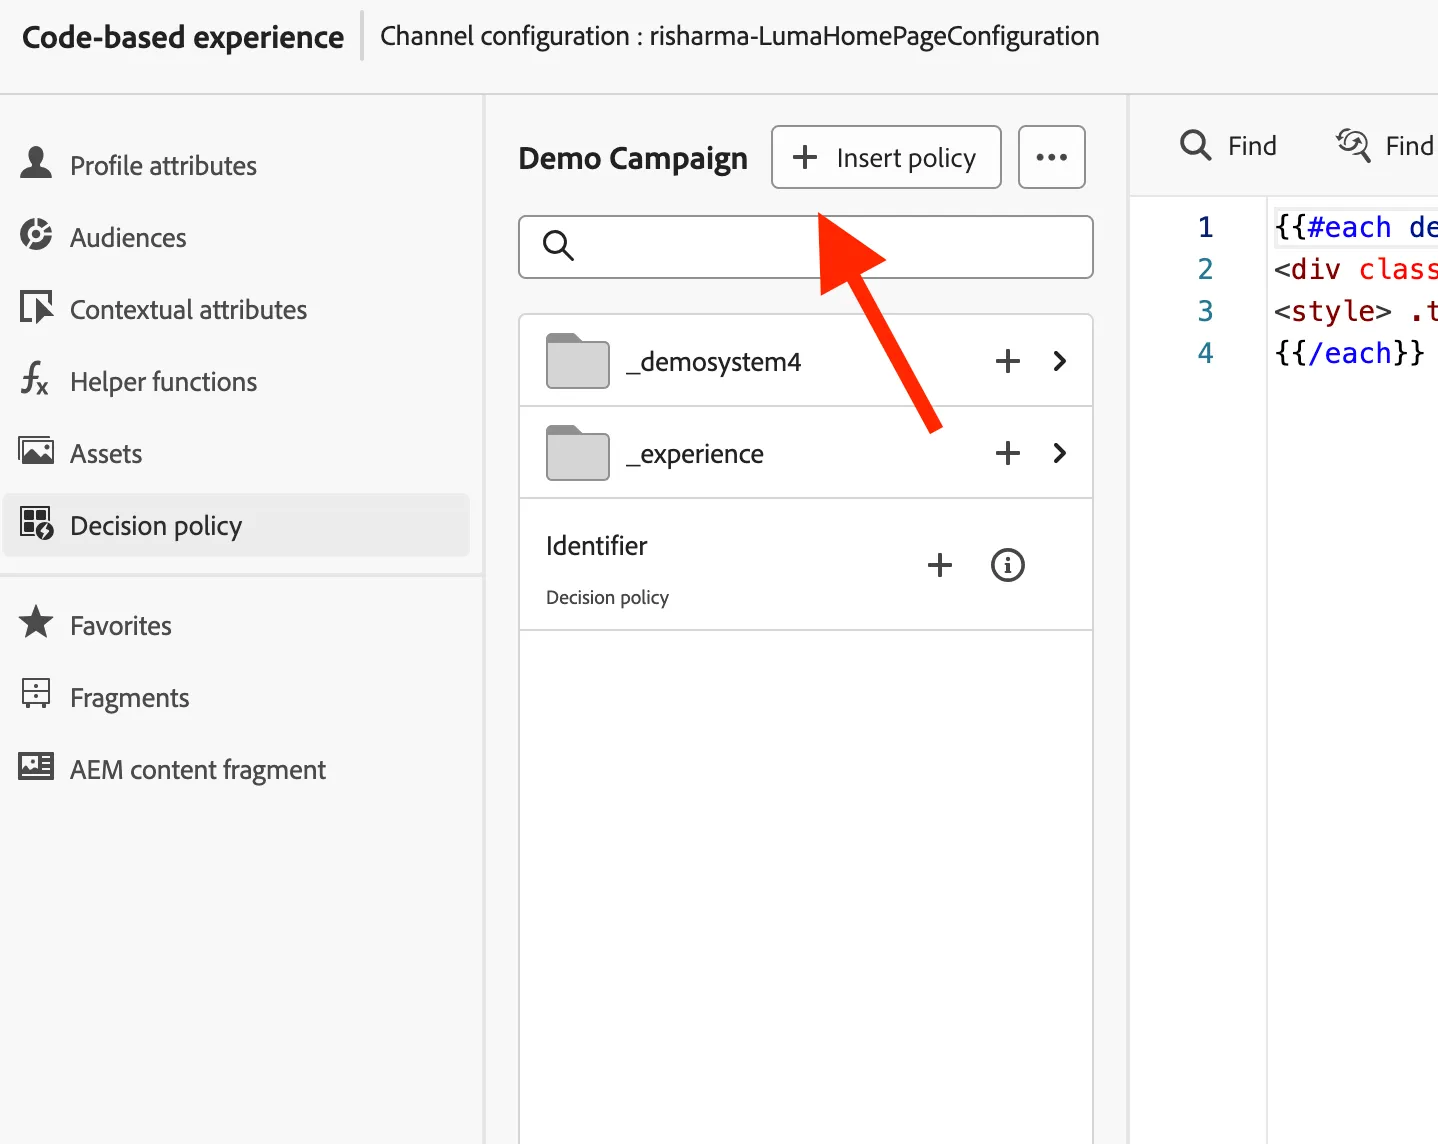Click the Code-based experience title
This screenshot has width=1438, height=1144.
183,37
